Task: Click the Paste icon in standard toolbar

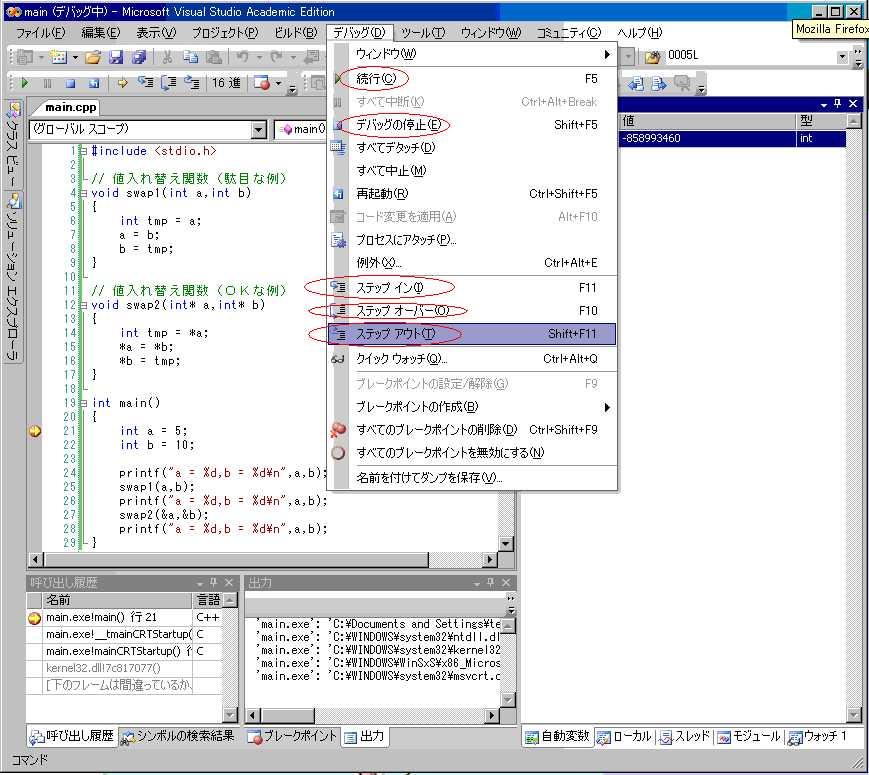Action: pos(214,57)
